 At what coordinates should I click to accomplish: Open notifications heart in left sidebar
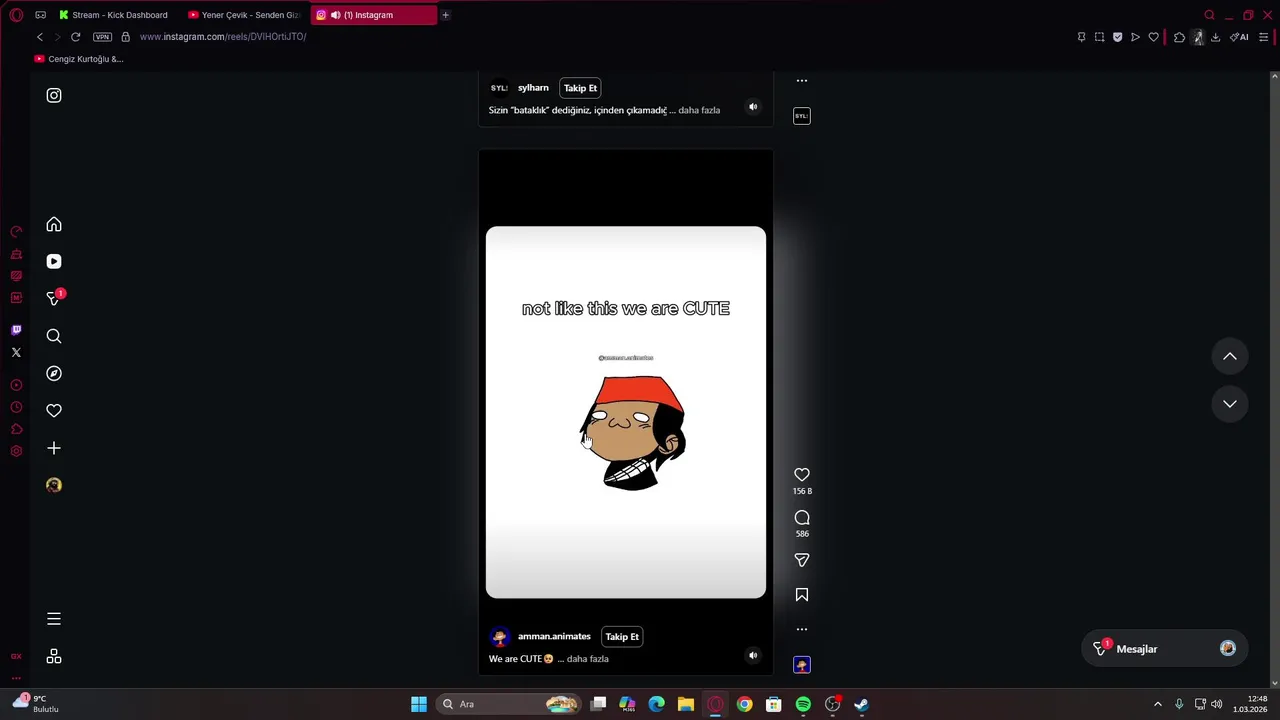54,411
